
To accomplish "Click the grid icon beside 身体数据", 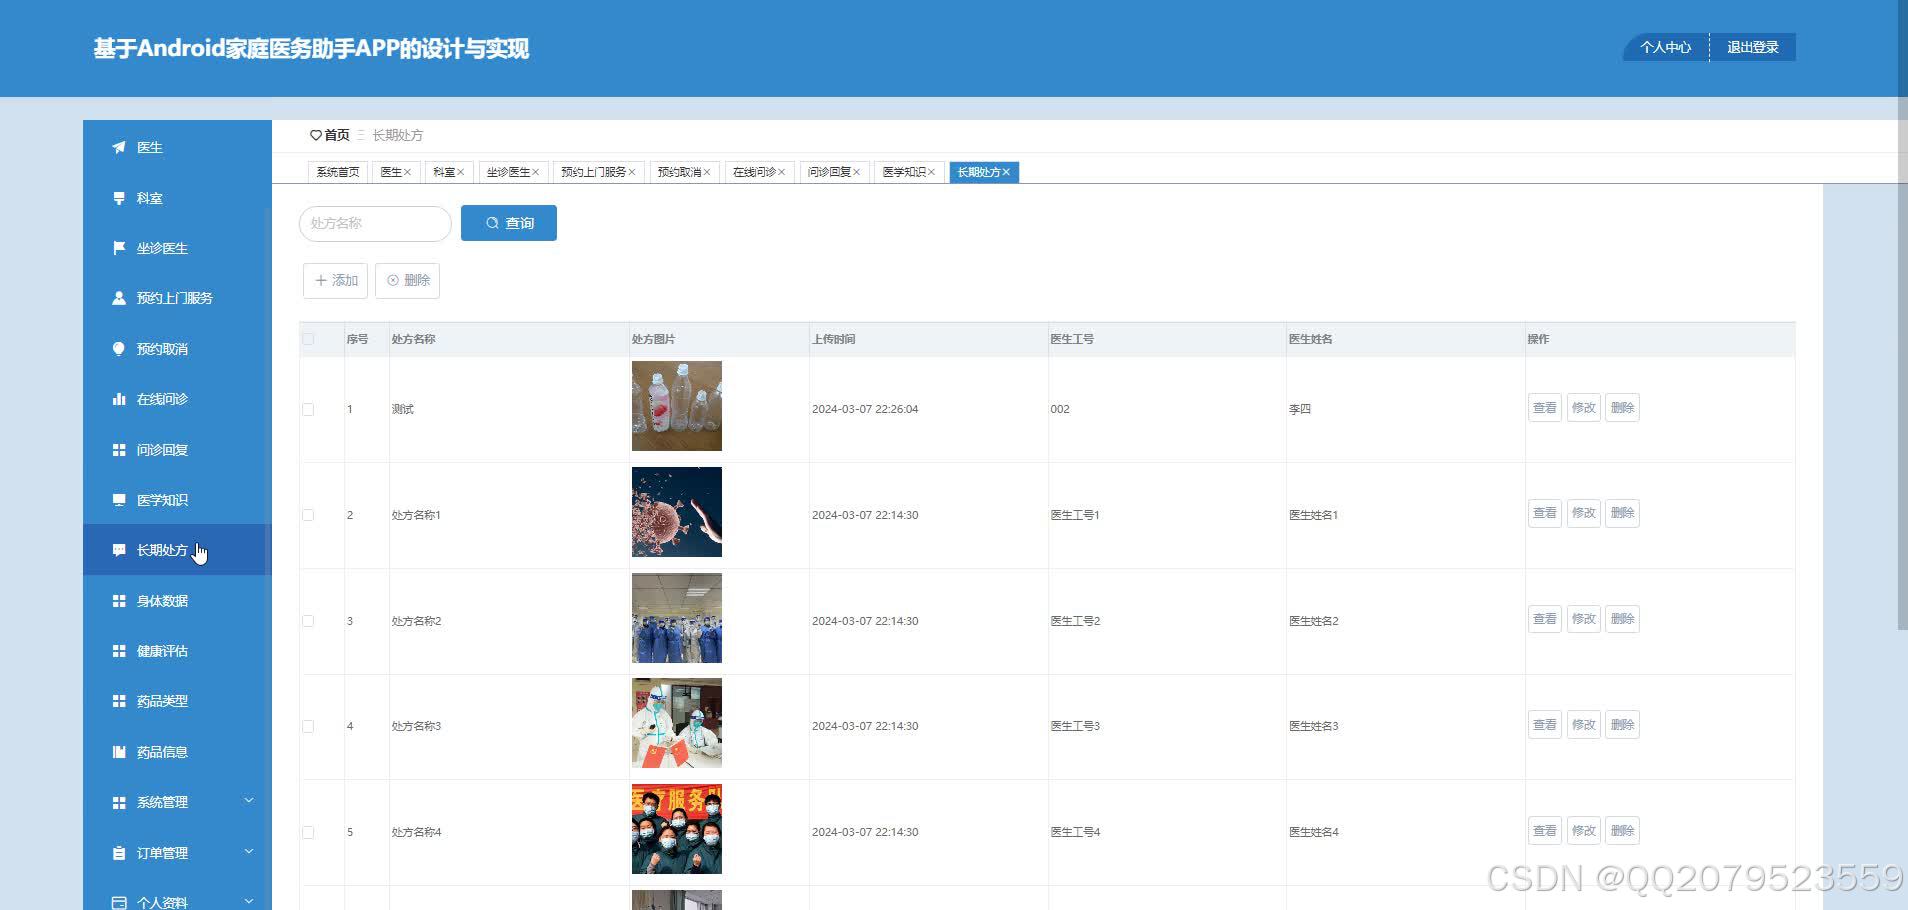I will 119,601.
